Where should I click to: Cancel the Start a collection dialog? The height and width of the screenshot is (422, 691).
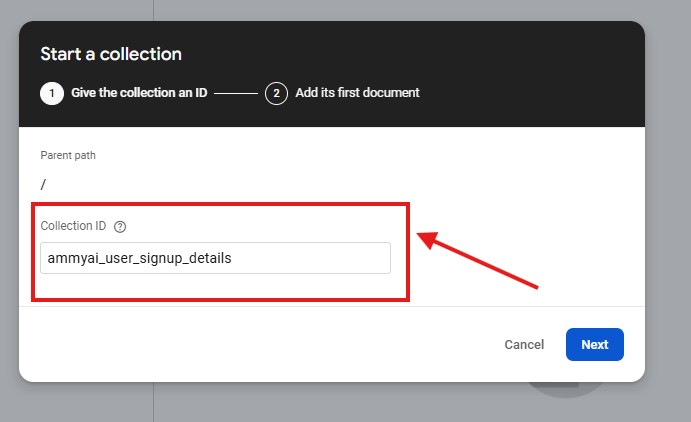click(x=524, y=344)
